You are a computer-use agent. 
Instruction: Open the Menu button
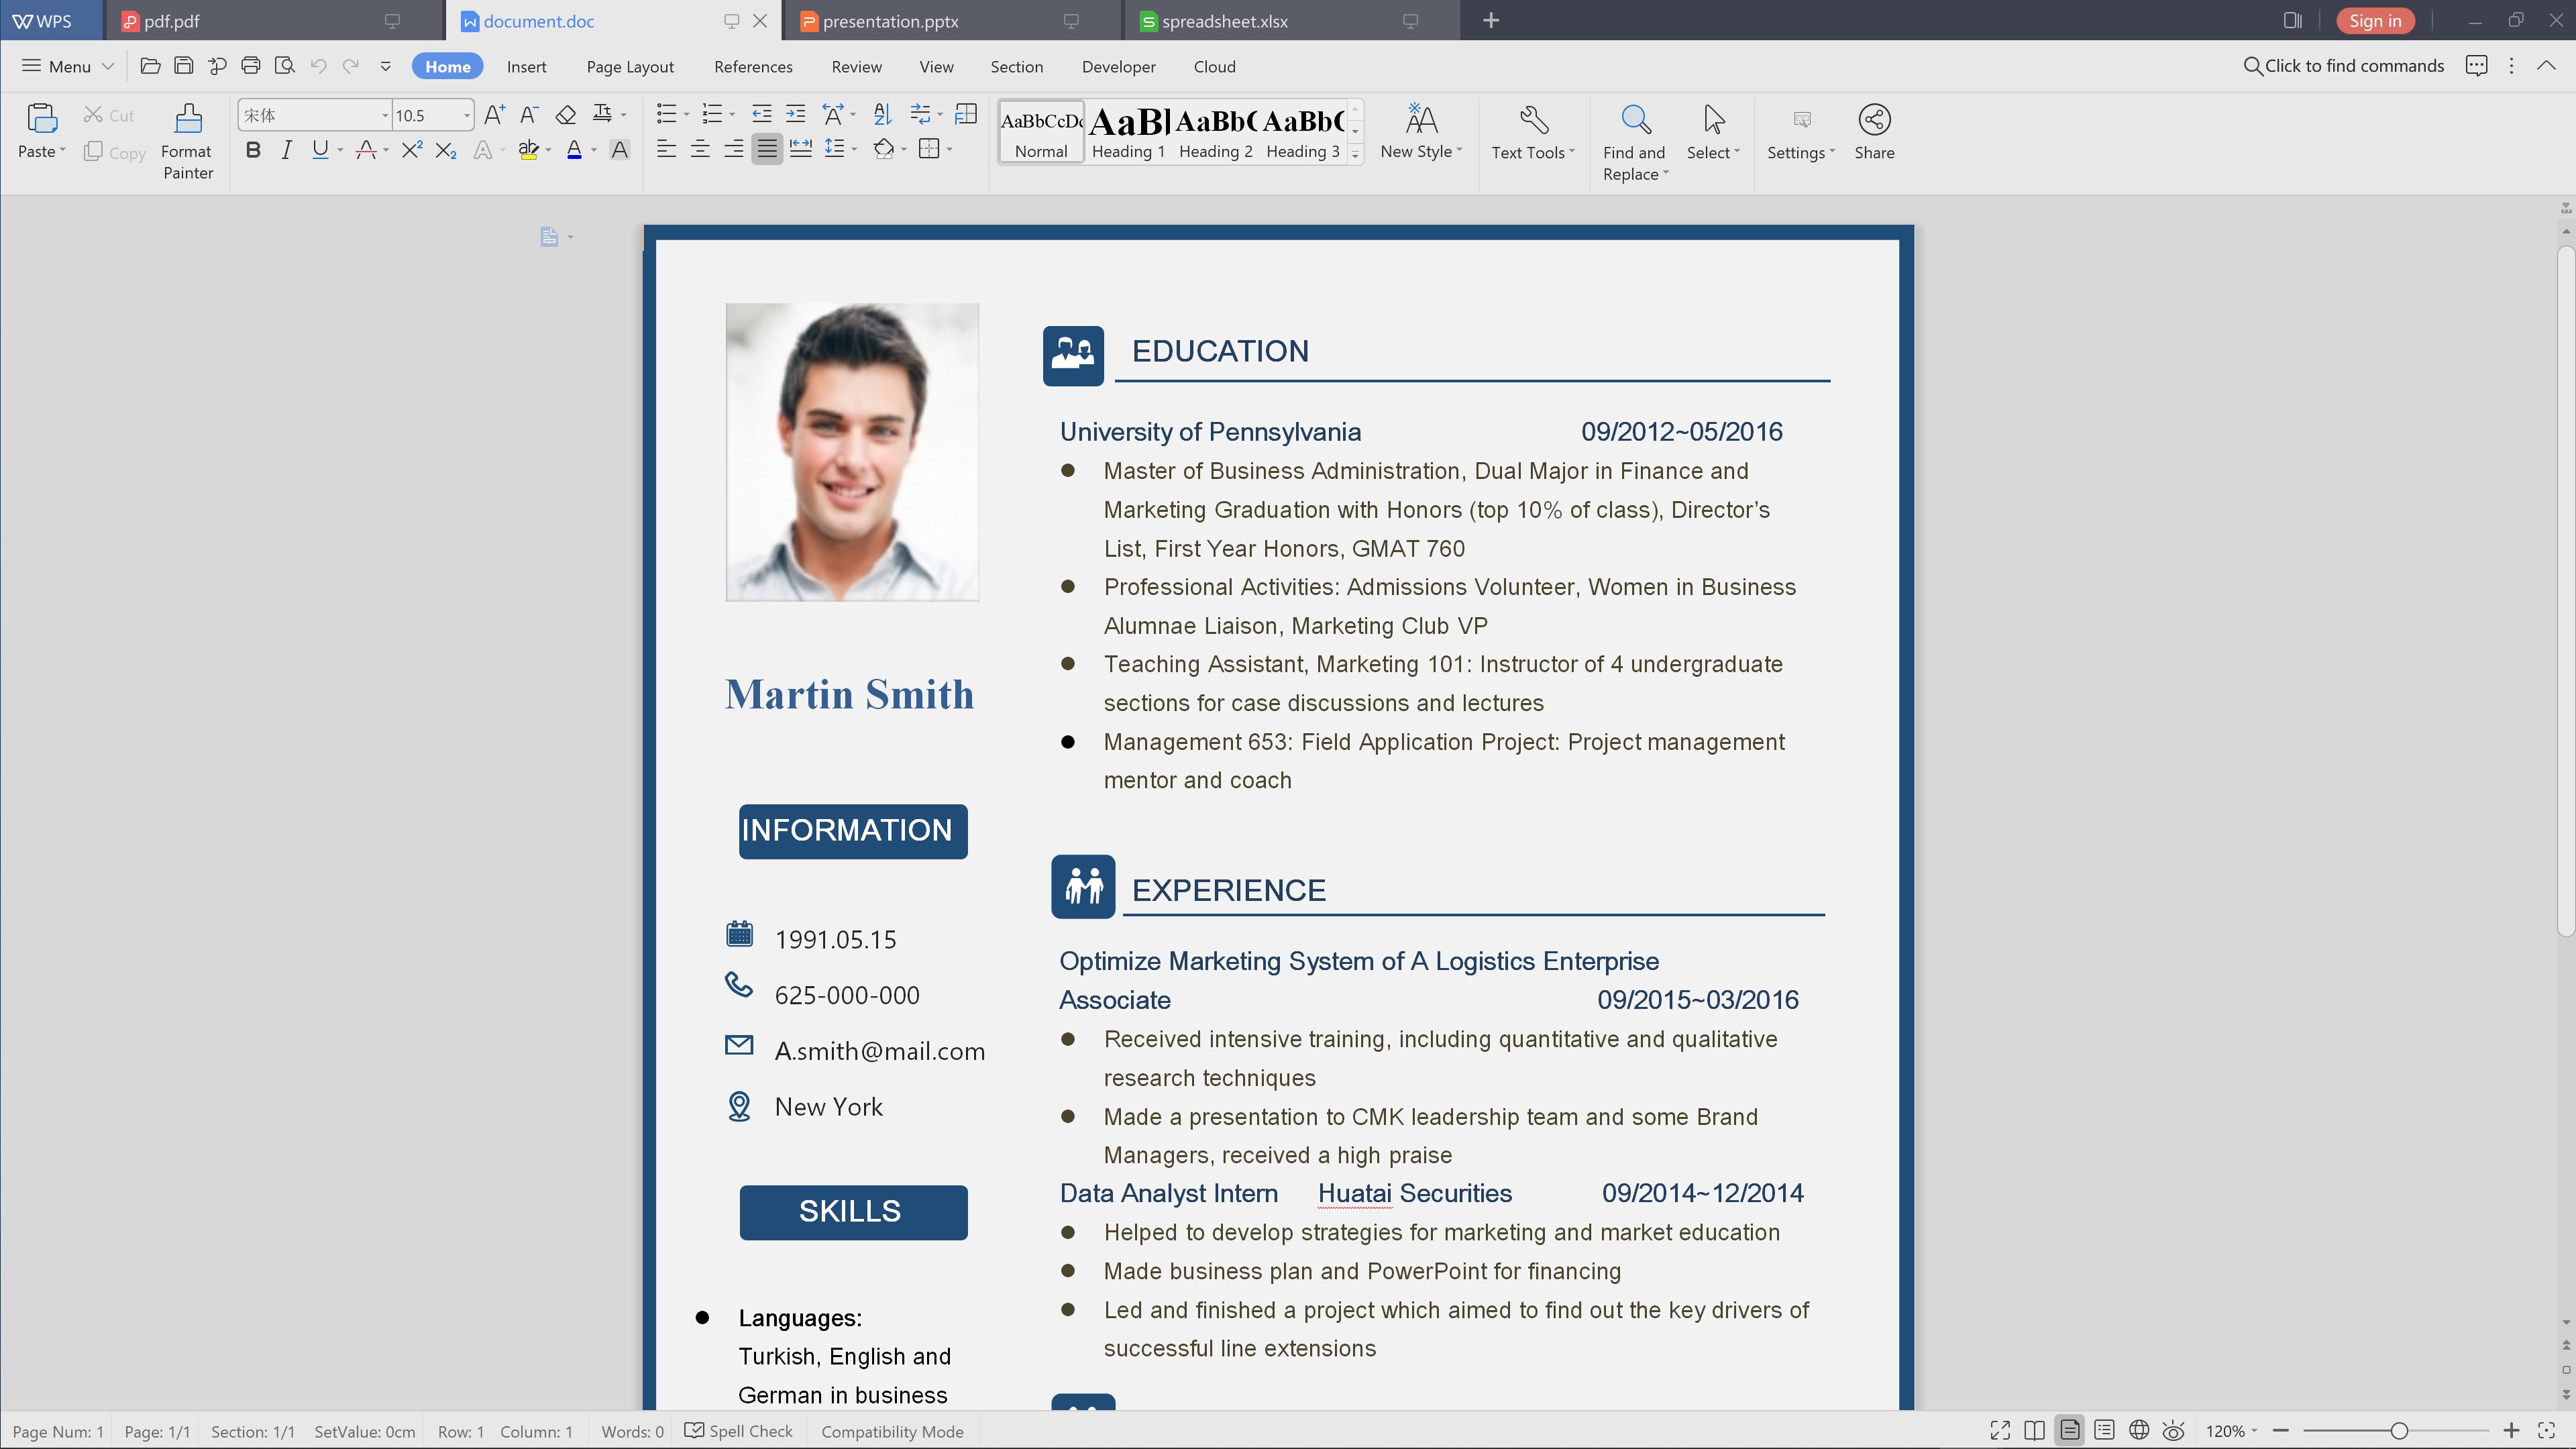click(68, 66)
